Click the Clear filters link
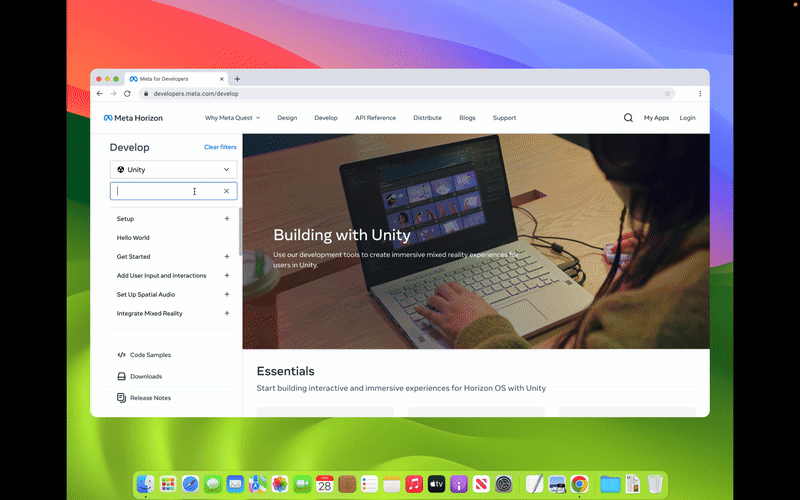The image size is (800, 500). 220,147
